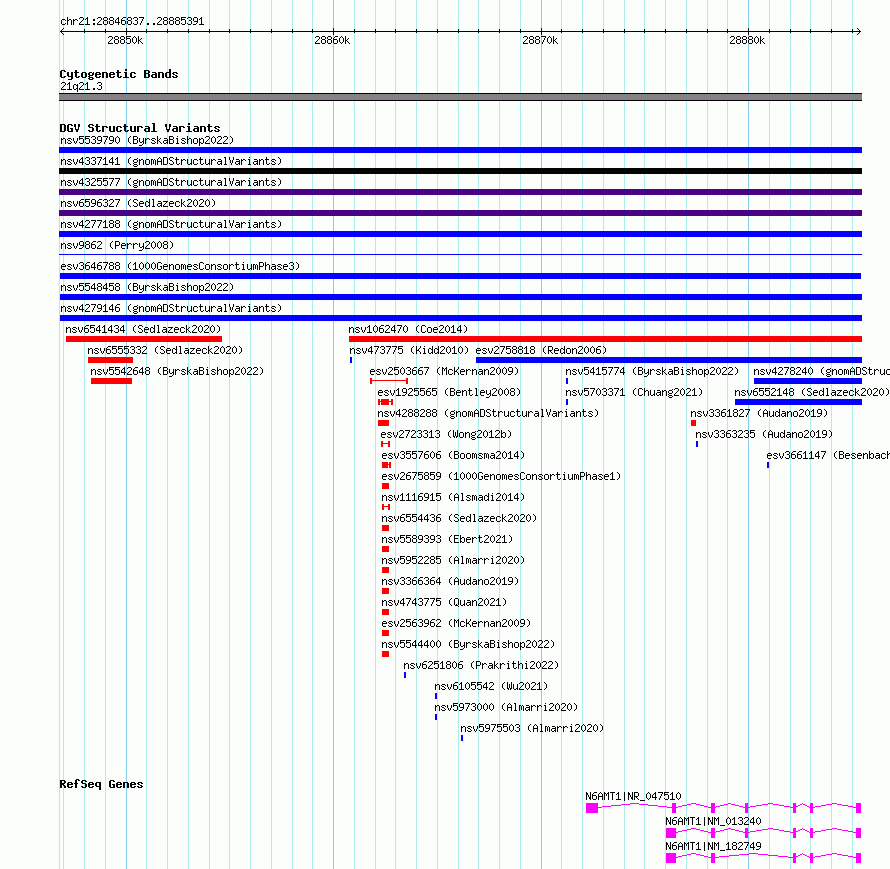Click esv3661147 Besenbacher blue tick
The image size is (890, 869).
[768, 465]
